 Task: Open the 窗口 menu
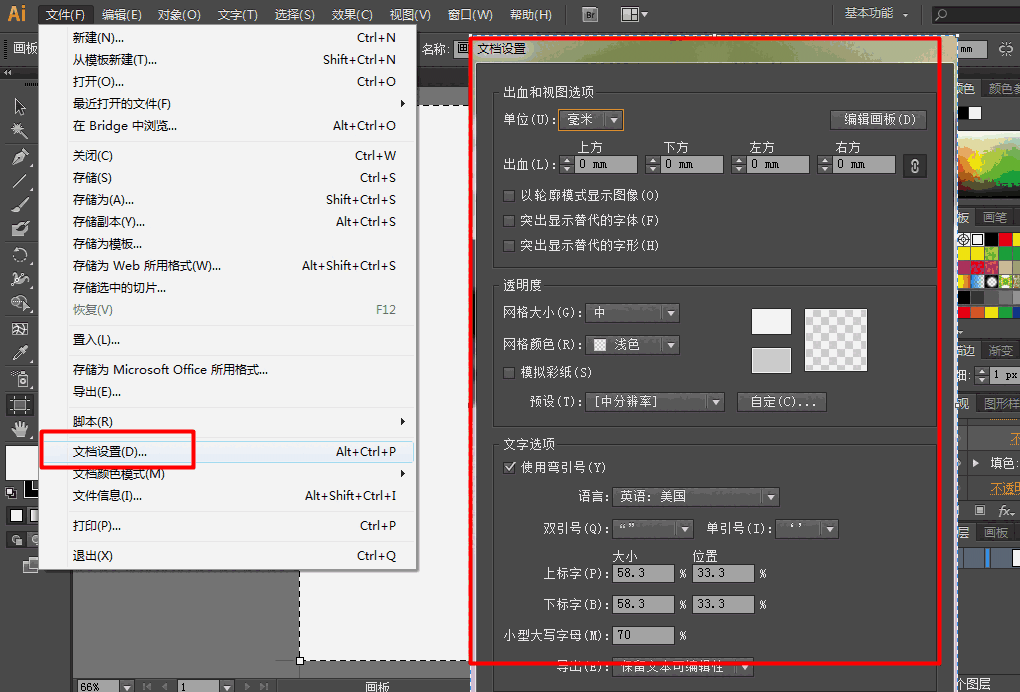point(469,14)
